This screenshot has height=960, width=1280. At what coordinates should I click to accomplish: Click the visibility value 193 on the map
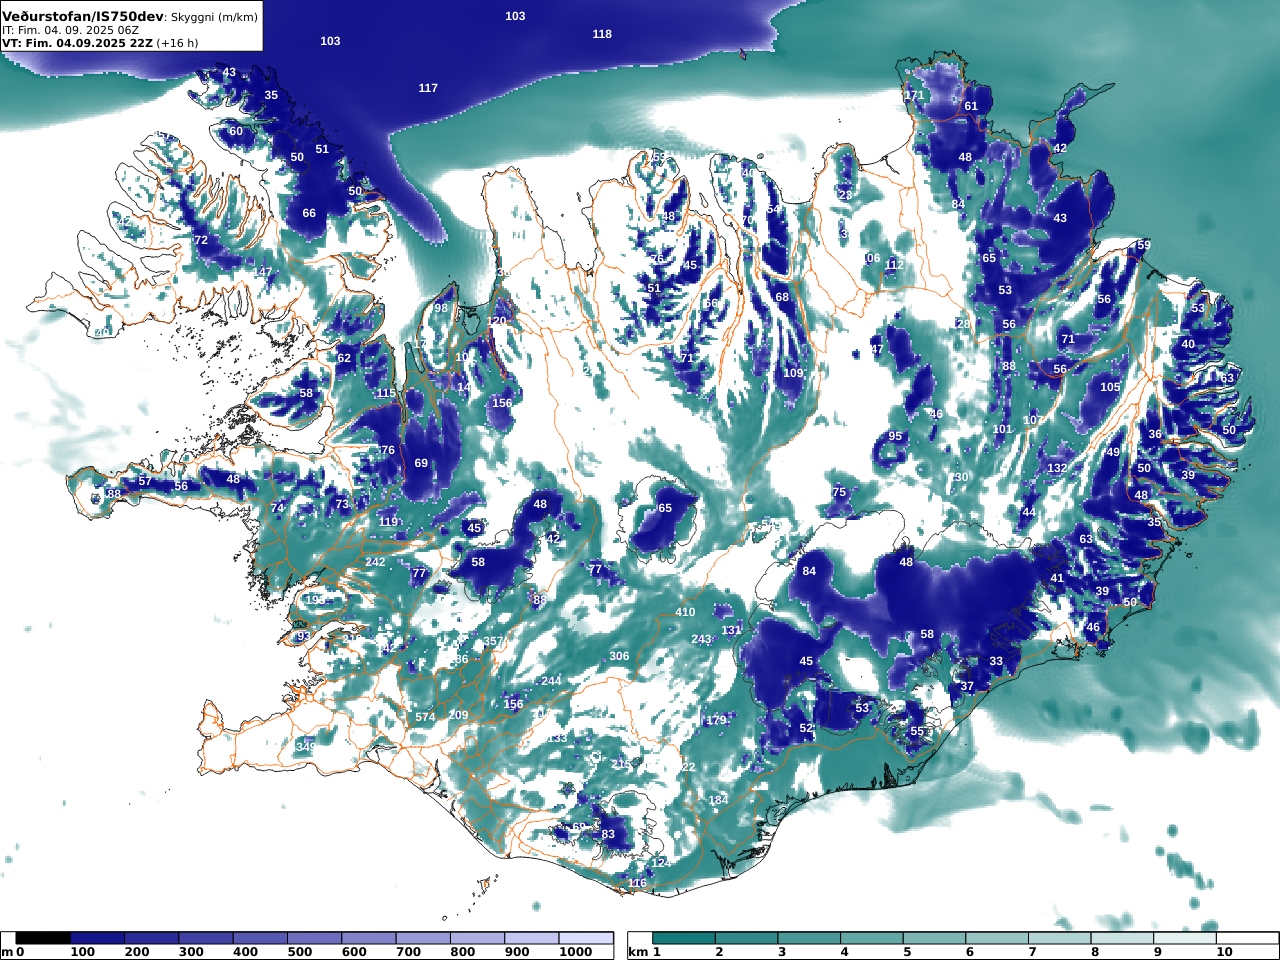point(315,600)
